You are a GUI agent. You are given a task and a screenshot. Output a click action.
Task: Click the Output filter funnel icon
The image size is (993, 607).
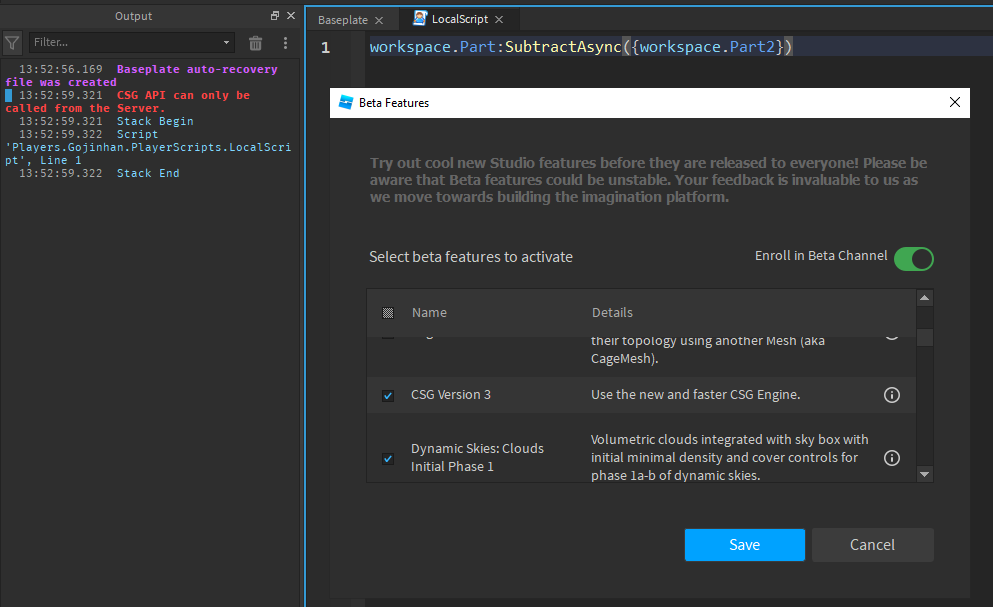12,43
